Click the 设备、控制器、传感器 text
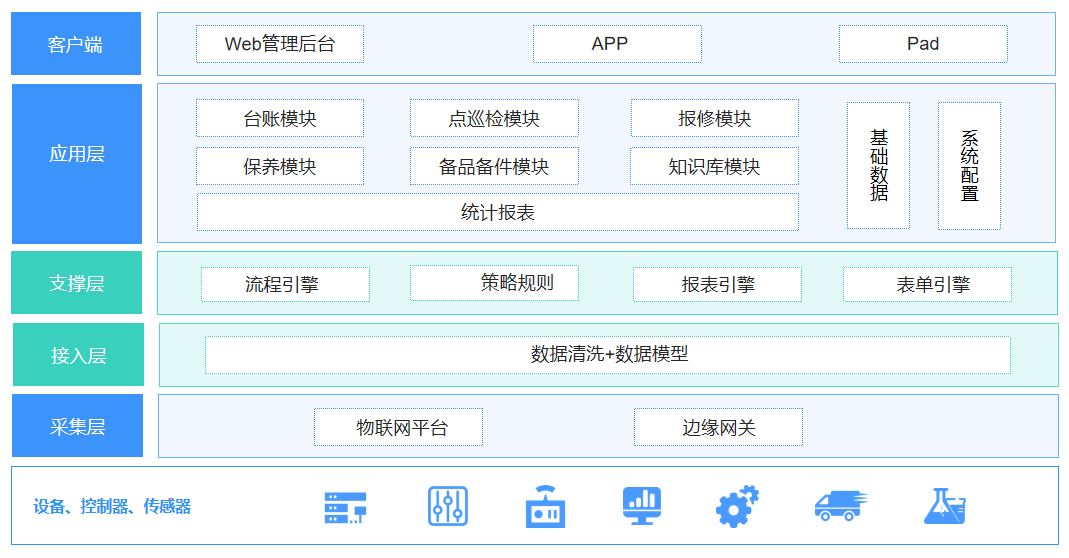This screenshot has height=558, width=1069. click(112, 507)
